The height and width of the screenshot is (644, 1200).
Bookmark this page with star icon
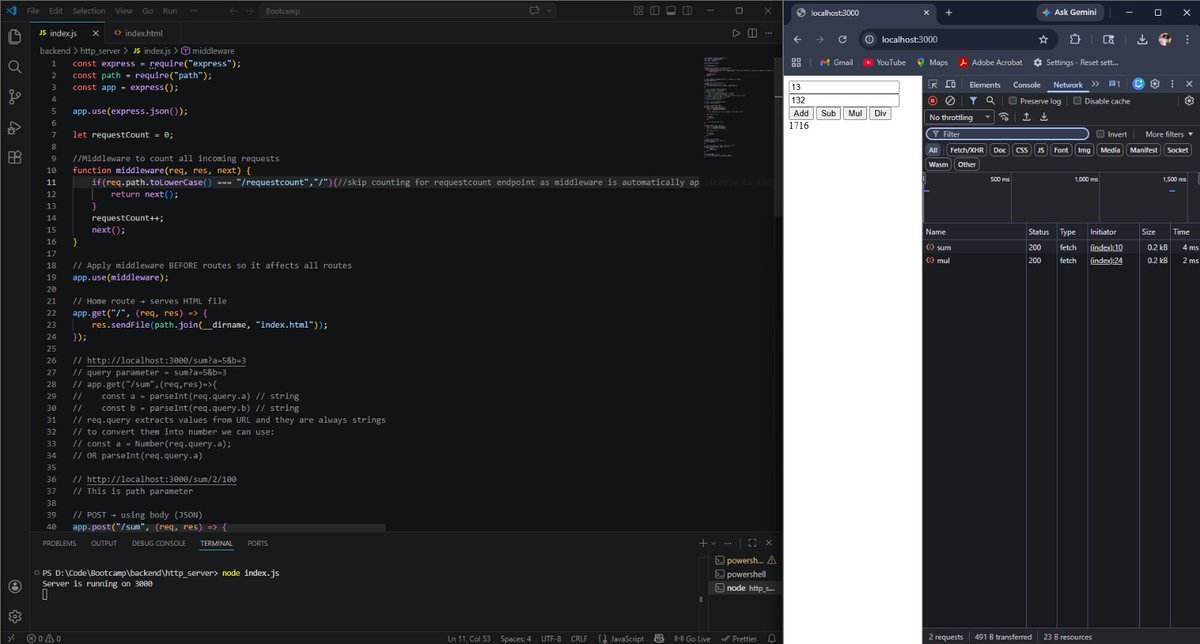1043,40
